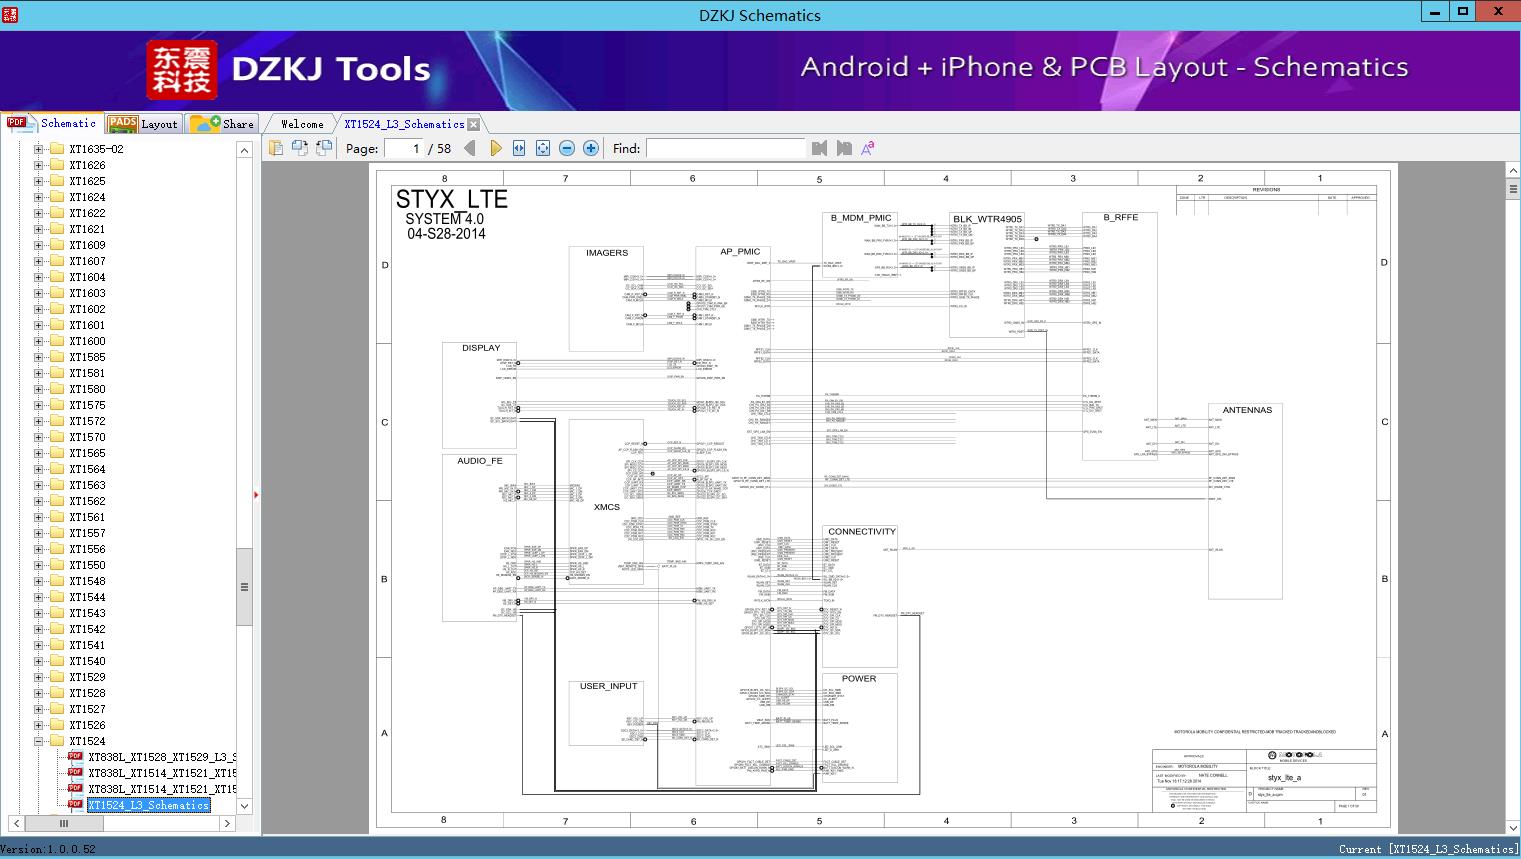Click the next page arrow icon
The image size is (1521, 859).
coord(495,148)
